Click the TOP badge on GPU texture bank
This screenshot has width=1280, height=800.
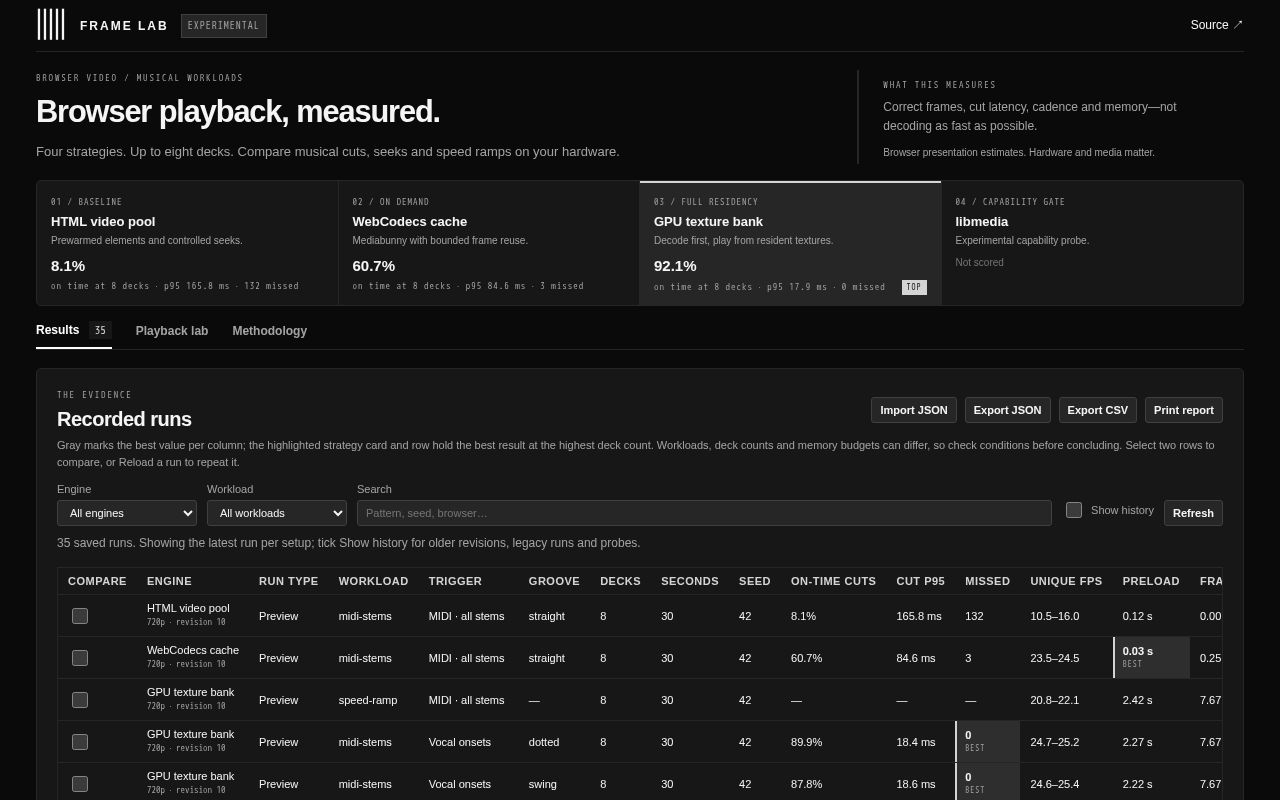914,287
